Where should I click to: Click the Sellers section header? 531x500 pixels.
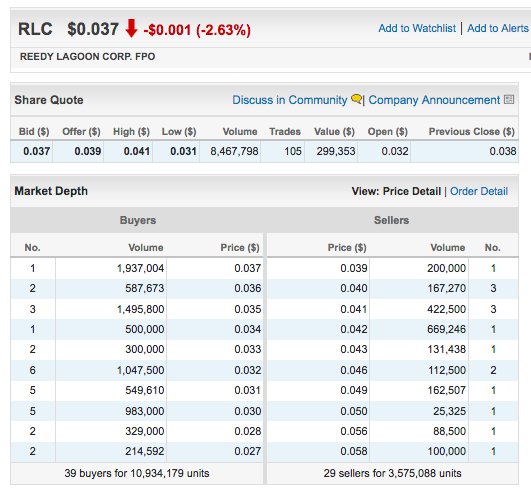click(x=391, y=220)
